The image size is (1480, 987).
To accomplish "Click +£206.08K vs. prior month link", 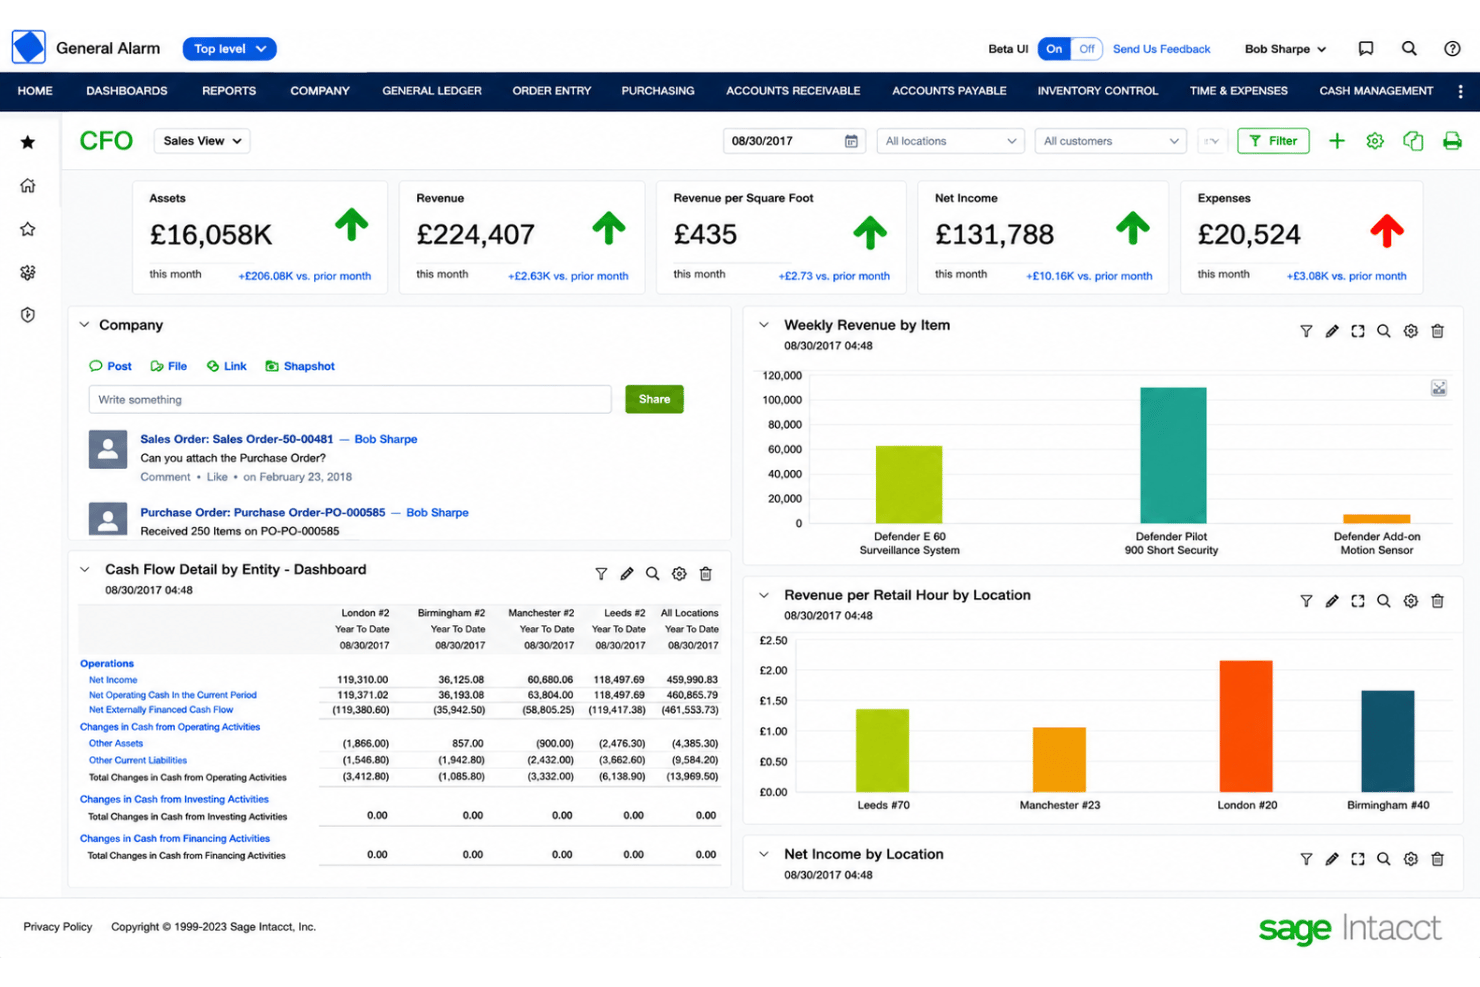I will (x=305, y=276).
